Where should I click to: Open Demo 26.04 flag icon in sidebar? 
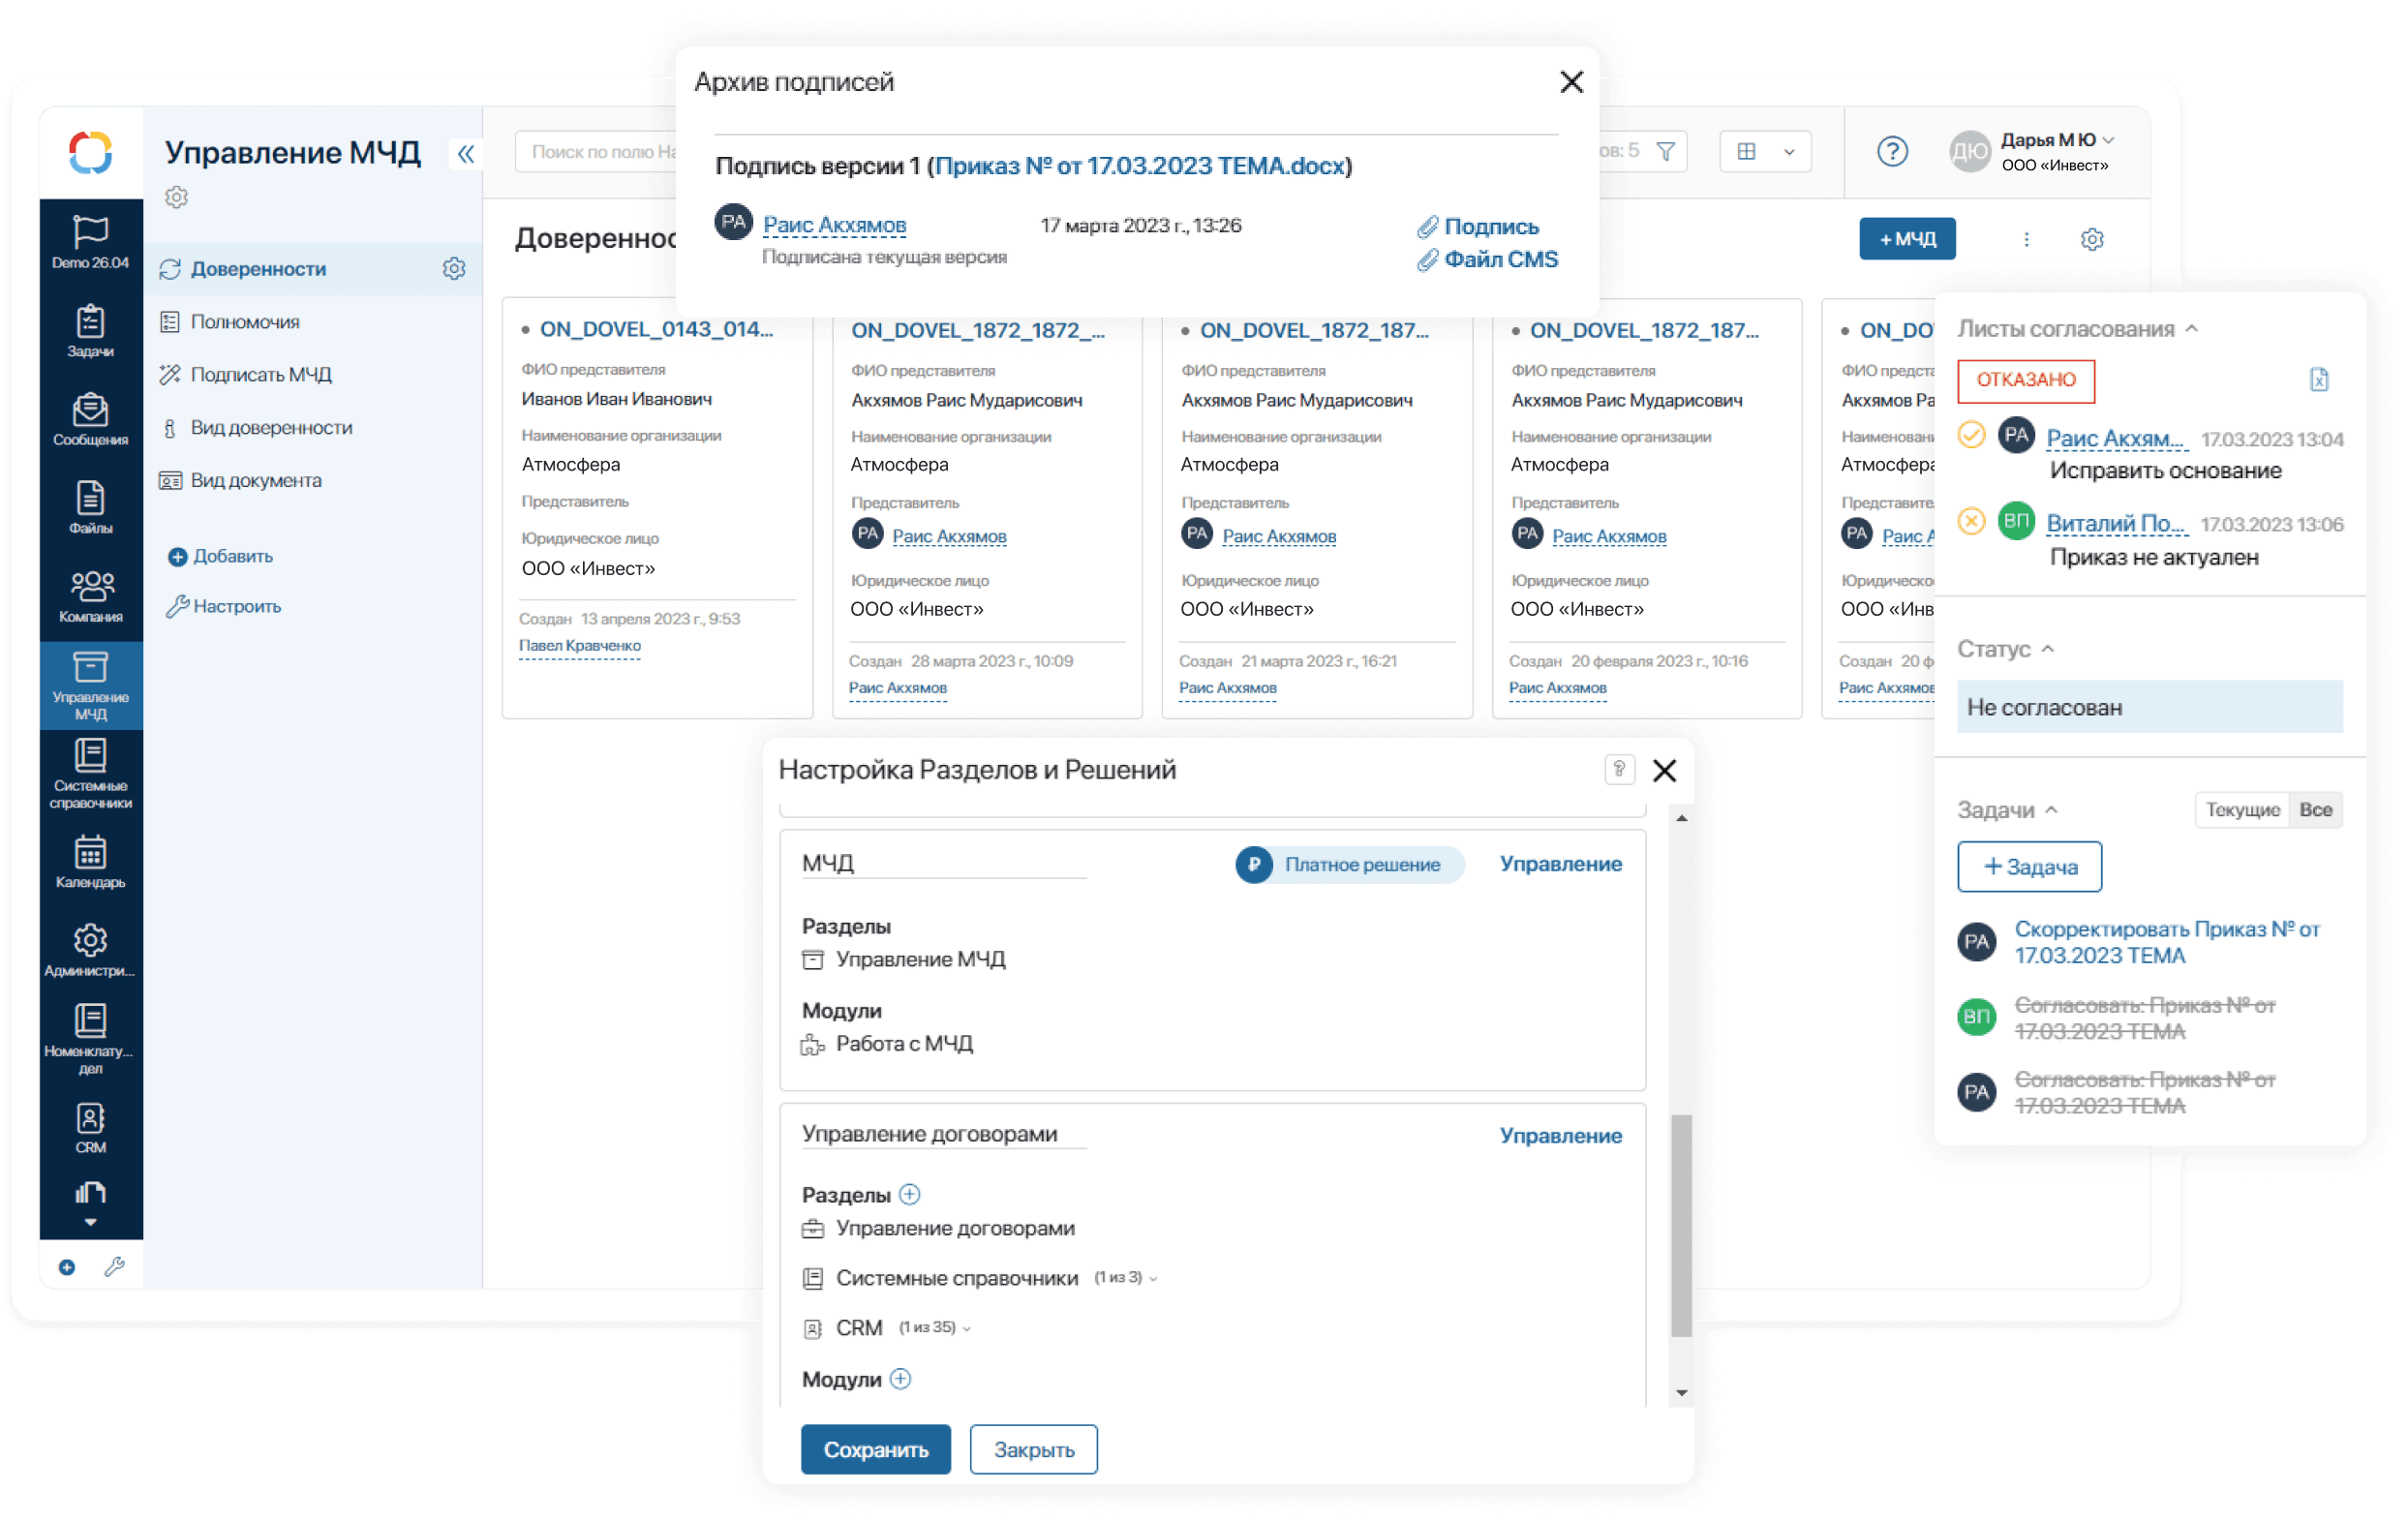coord(90,242)
